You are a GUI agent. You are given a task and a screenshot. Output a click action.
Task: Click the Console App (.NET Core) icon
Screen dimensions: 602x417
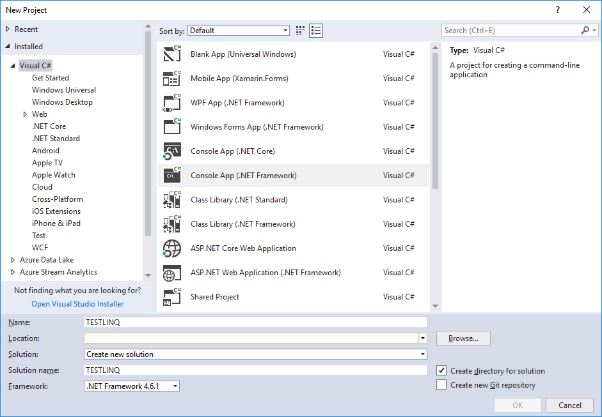(x=172, y=151)
